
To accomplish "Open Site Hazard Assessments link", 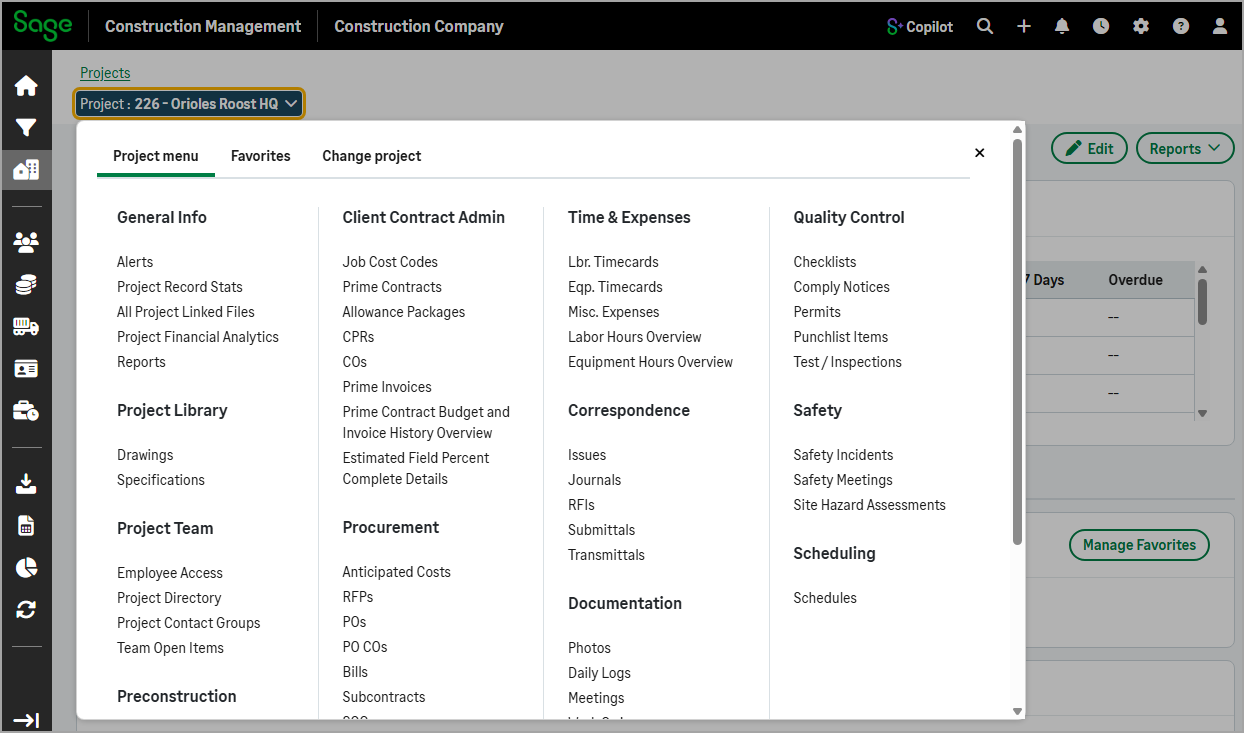I will pos(869,505).
